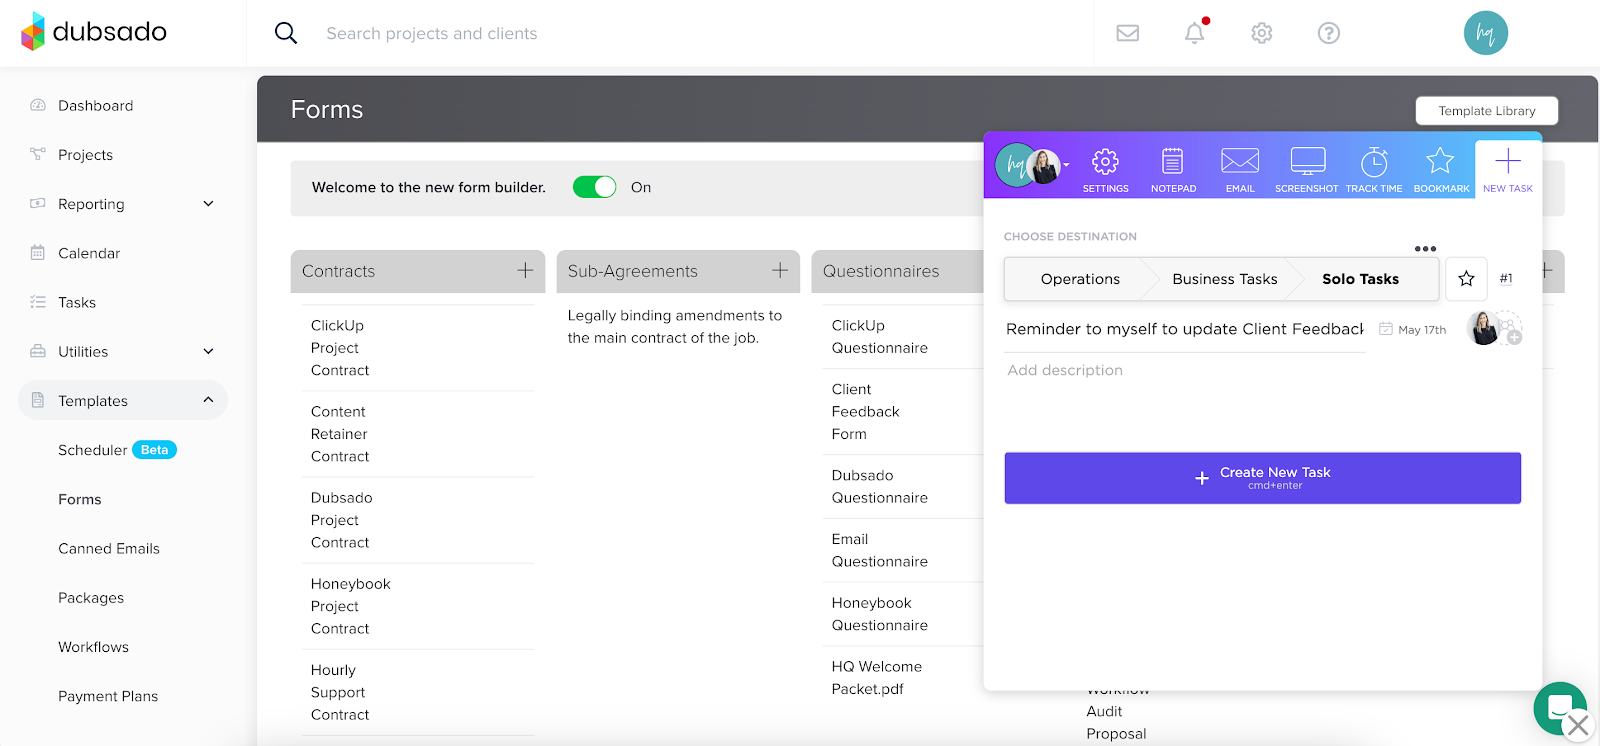Open the mail inbox icon
The width and height of the screenshot is (1600, 746).
(x=1128, y=33)
